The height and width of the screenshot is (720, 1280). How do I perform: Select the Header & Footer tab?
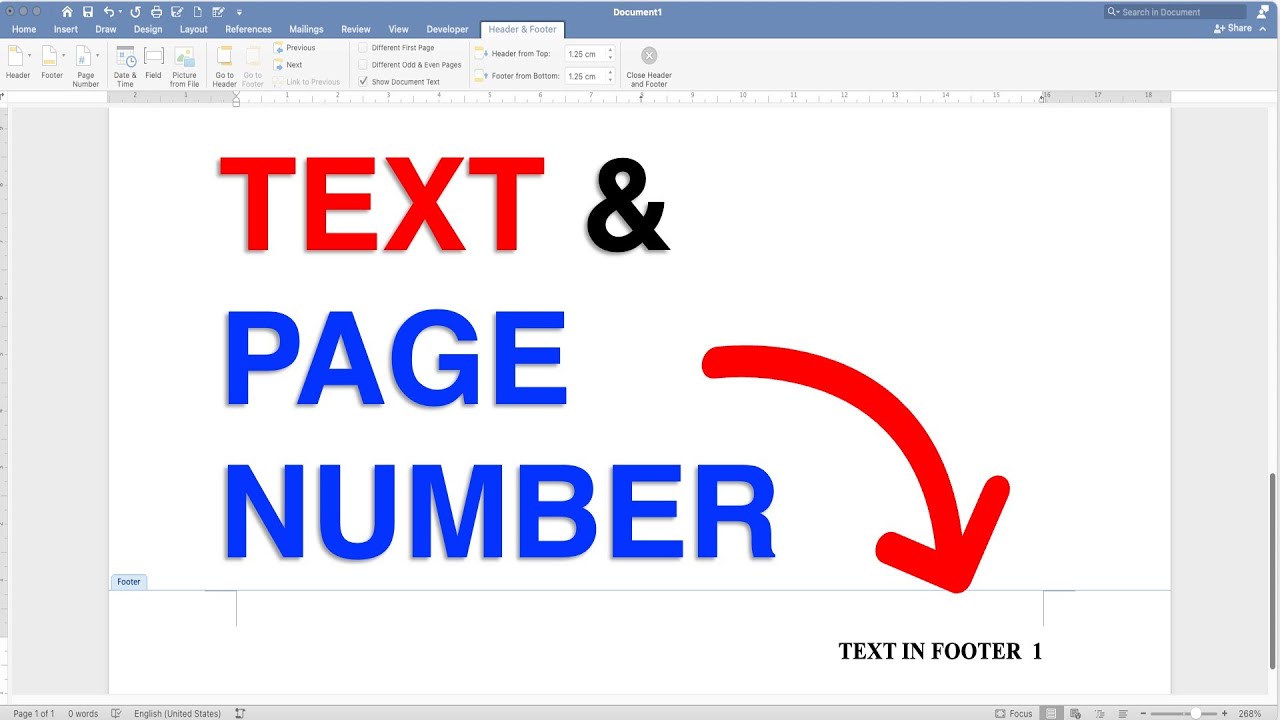click(522, 29)
